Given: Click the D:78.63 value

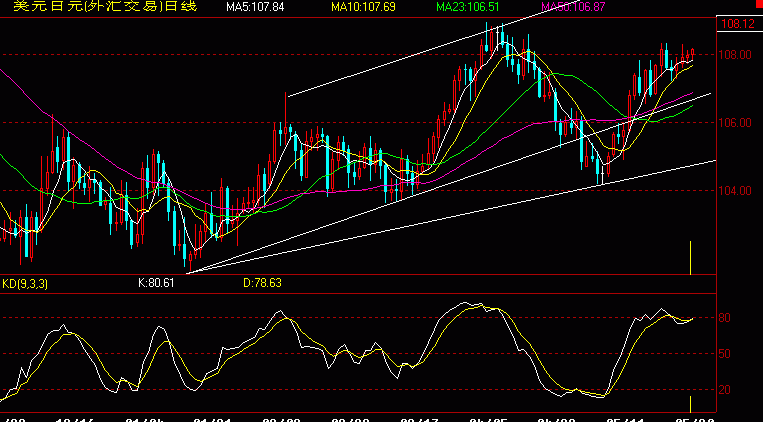Looking at the screenshot, I should 262,283.
